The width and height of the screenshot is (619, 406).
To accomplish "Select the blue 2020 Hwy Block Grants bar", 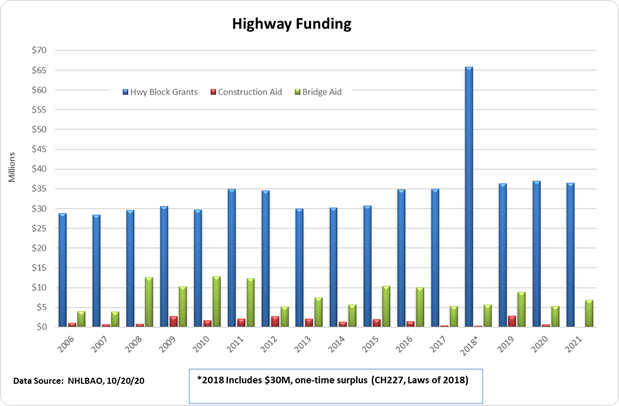I will 536,254.
